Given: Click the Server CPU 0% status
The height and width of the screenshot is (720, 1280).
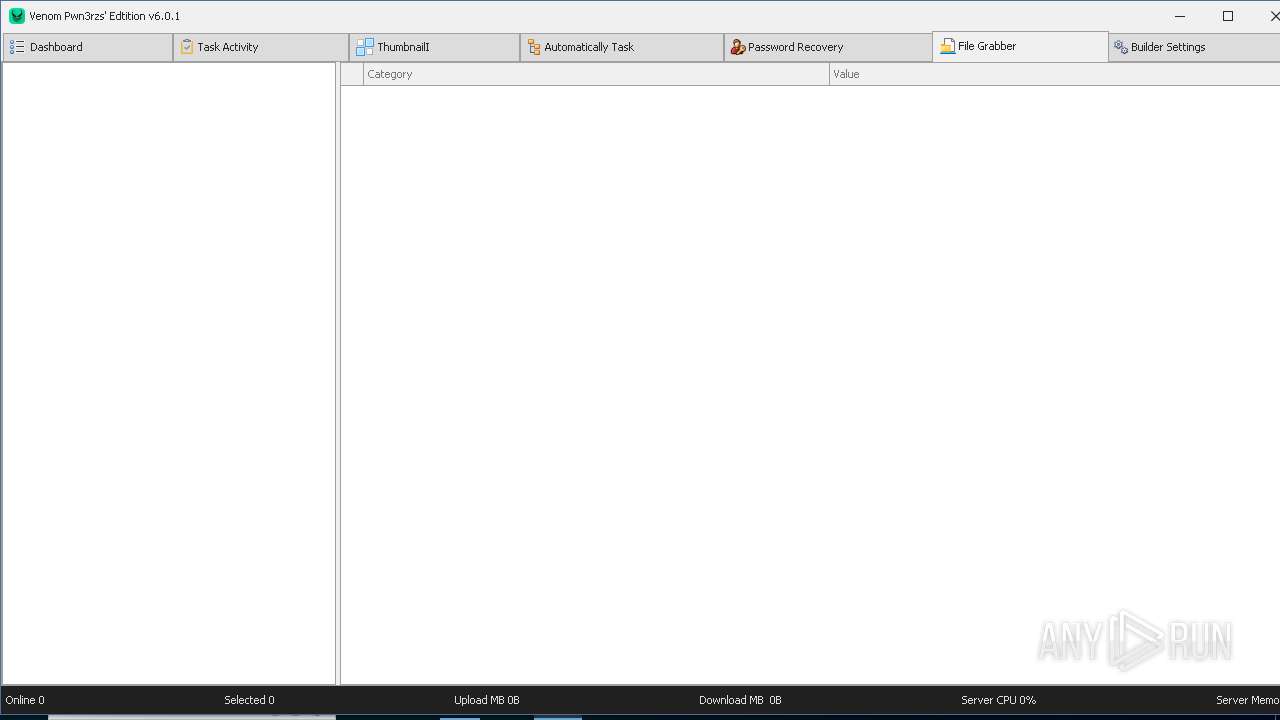Looking at the screenshot, I should (x=998, y=700).
